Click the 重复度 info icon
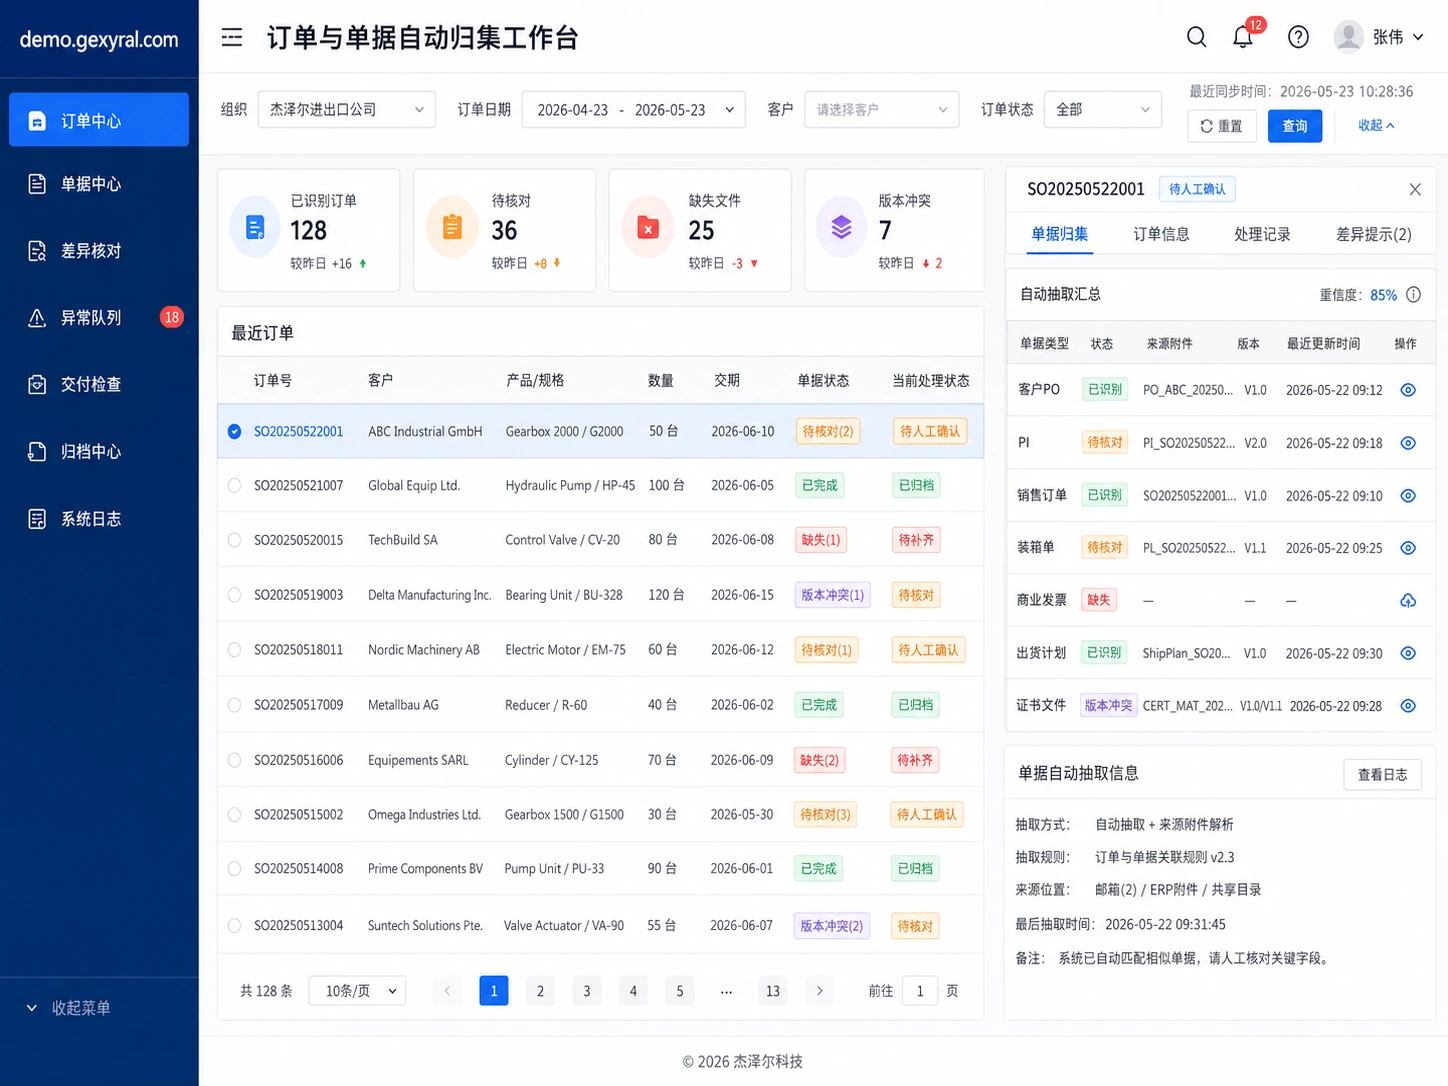The height and width of the screenshot is (1086, 1448). (x=1413, y=295)
